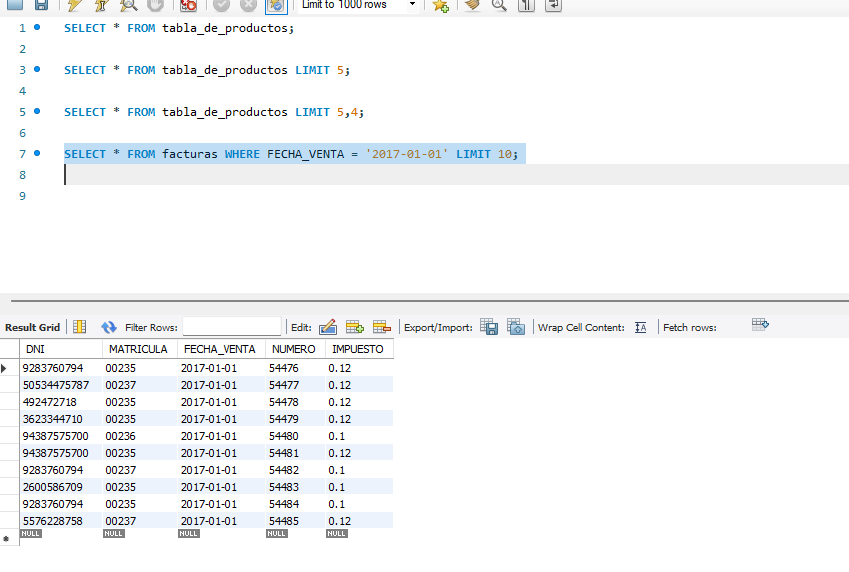Import records from external file
This screenshot has height=572, width=849.
click(516, 327)
